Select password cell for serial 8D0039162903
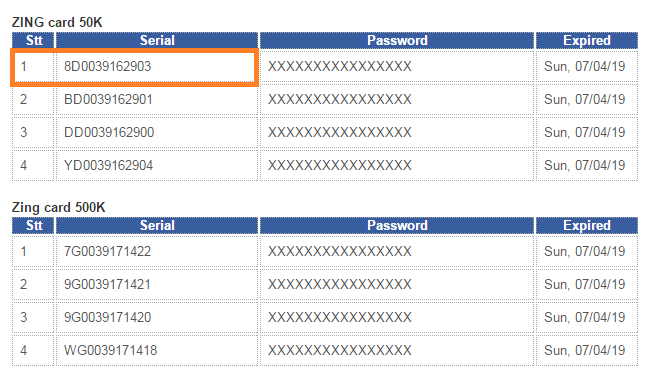 pos(397,66)
